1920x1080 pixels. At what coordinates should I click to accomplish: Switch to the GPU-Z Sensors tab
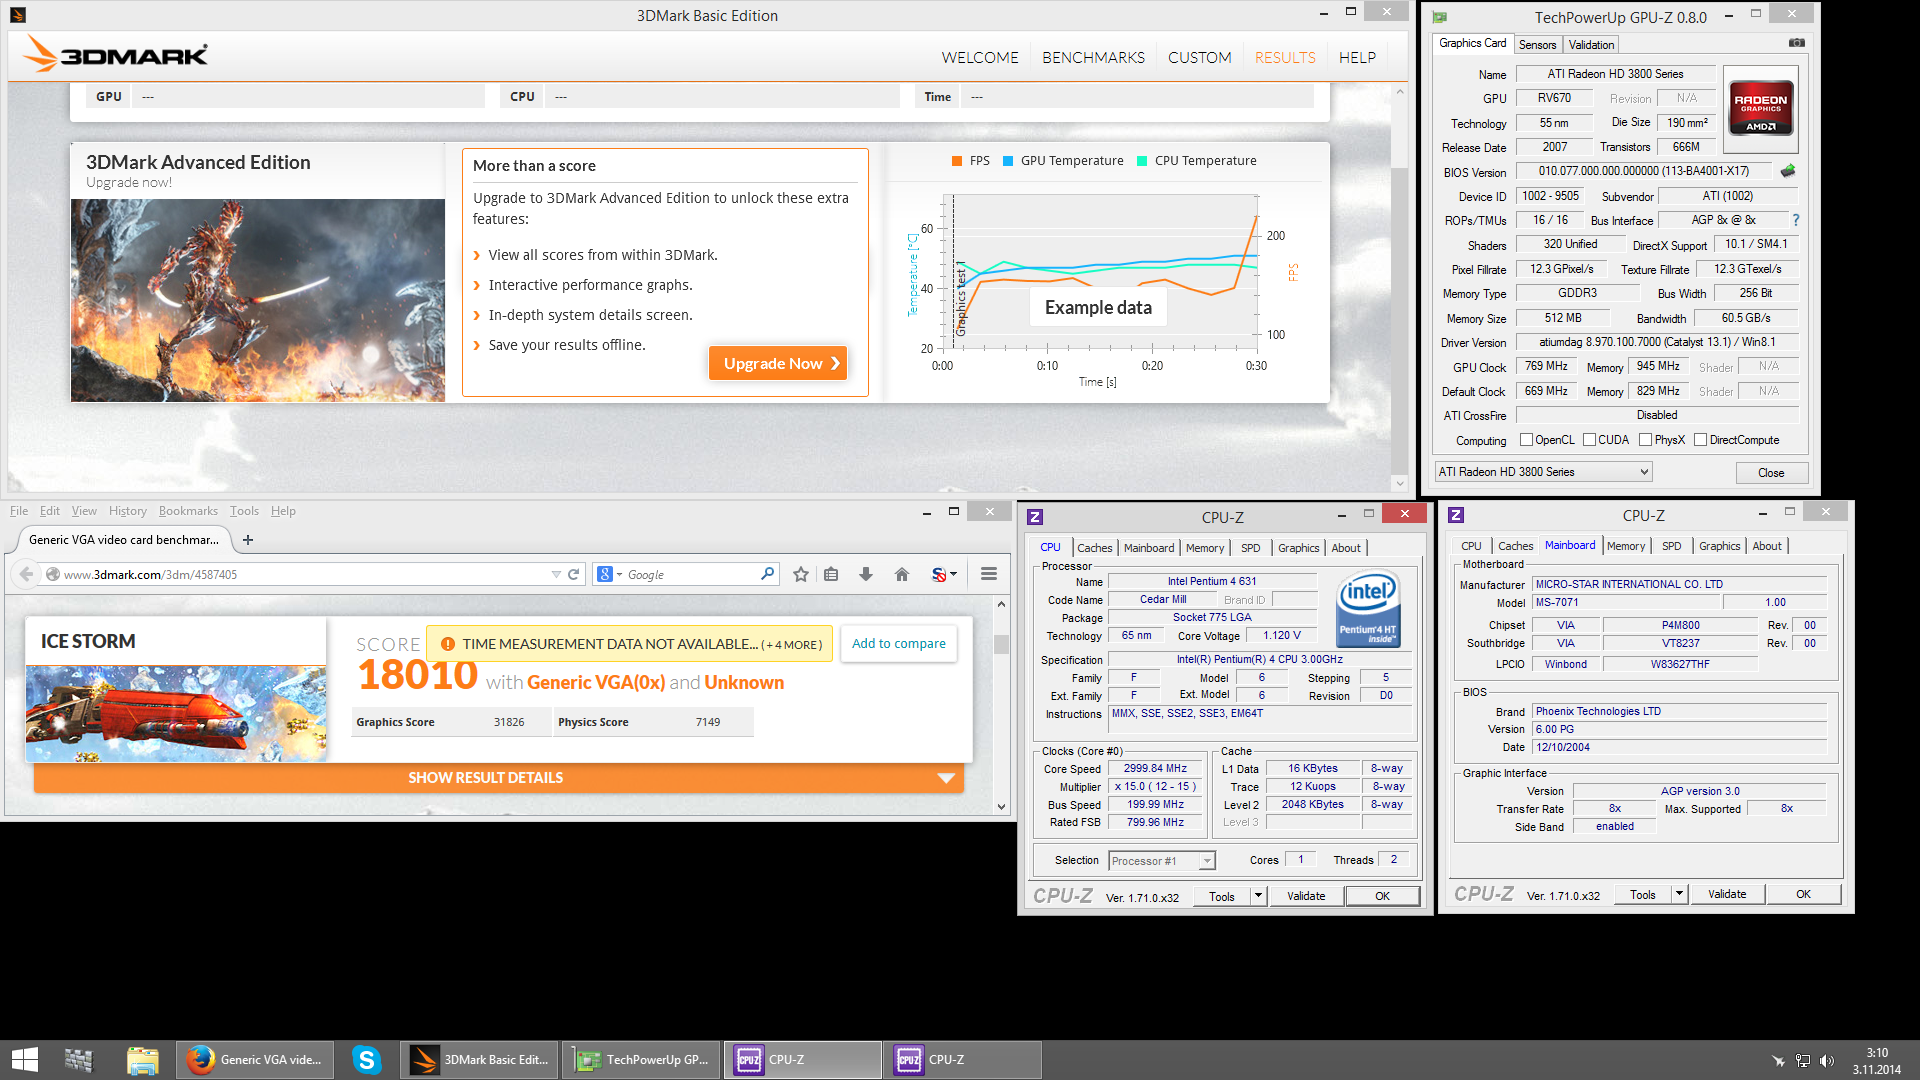coord(1537,45)
